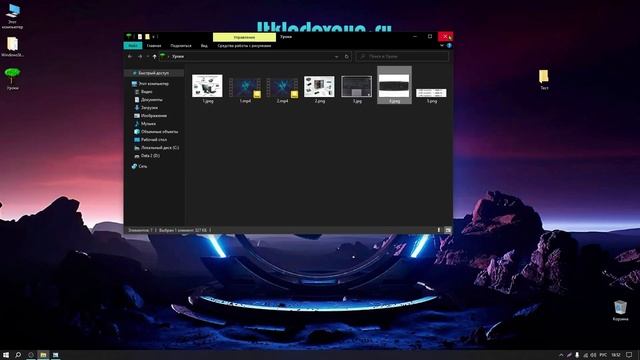Click the Видео folder icon in sidebar

tap(137, 92)
